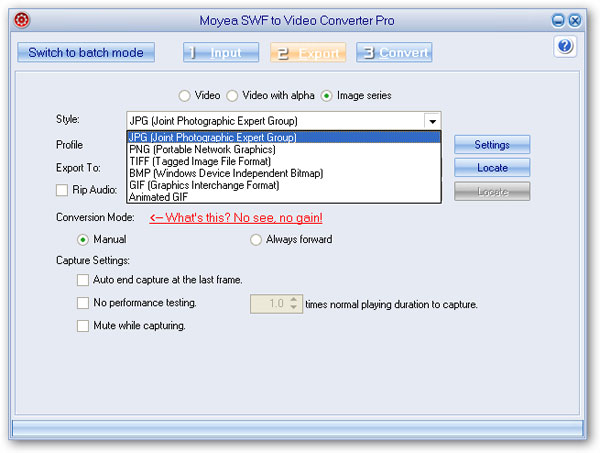Image resolution: width=600 pixels, height=453 pixels.
Task: Select Always forward conversion mode
Action: point(256,240)
